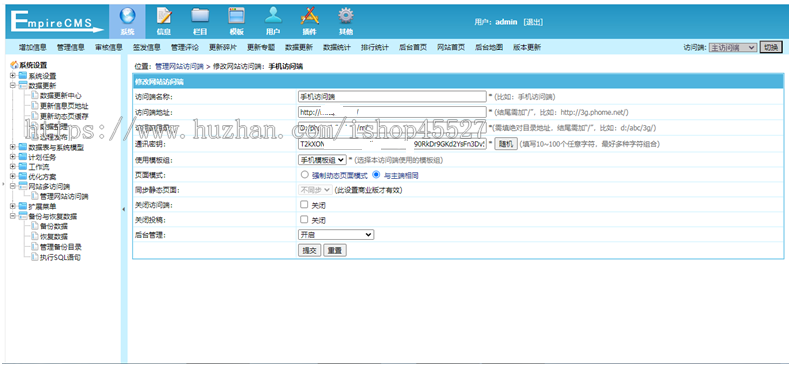The width and height of the screenshot is (791, 366).
Task: Follow the 管理网站访问端 breadcrumb link
Action: pyautogui.click(x=179, y=66)
